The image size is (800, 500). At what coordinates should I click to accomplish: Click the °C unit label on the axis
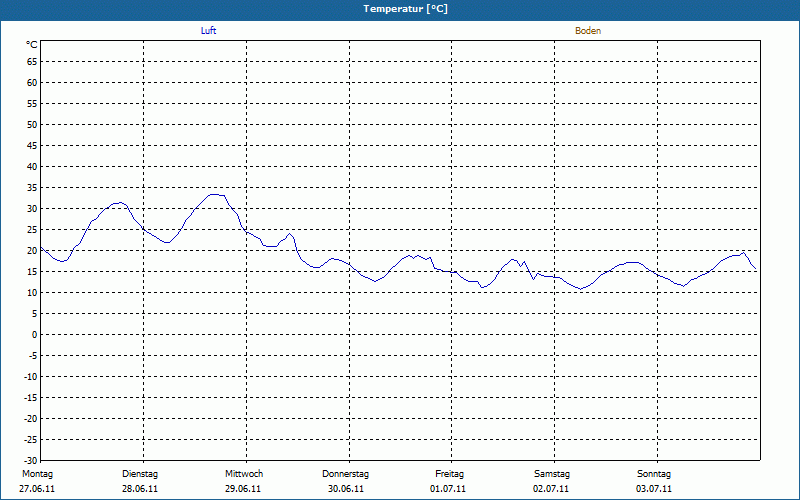click(32, 45)
